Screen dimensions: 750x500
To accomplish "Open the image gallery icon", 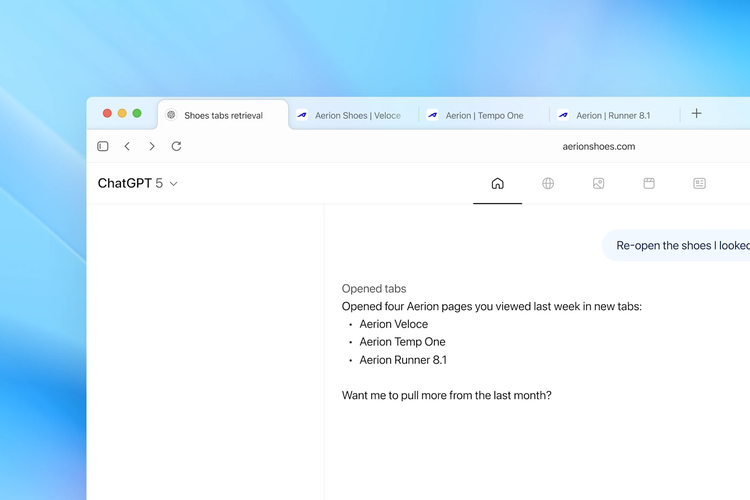I will (598, 184).
